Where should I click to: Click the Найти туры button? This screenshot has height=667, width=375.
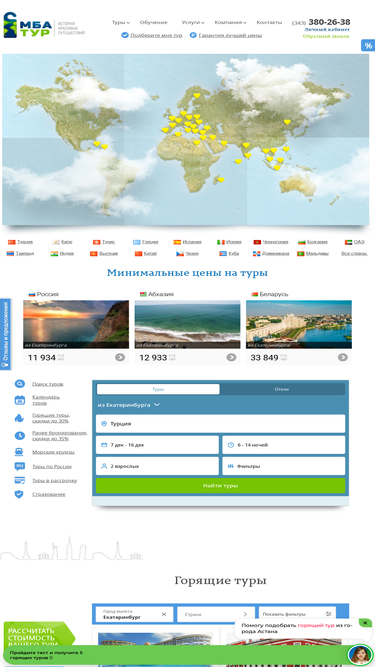pyautogui.click(x=220, y=485)
